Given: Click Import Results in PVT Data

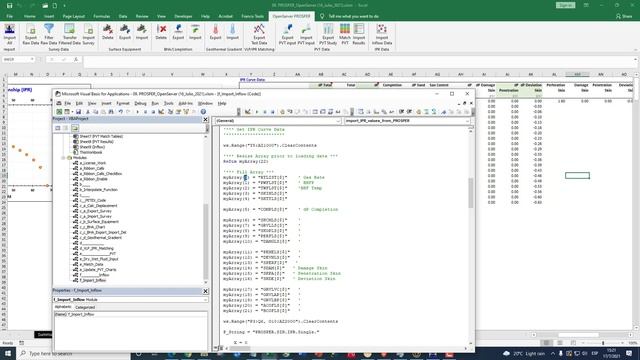Looking at the screenshot, I should pyautogui.click(x=359, y=34).
